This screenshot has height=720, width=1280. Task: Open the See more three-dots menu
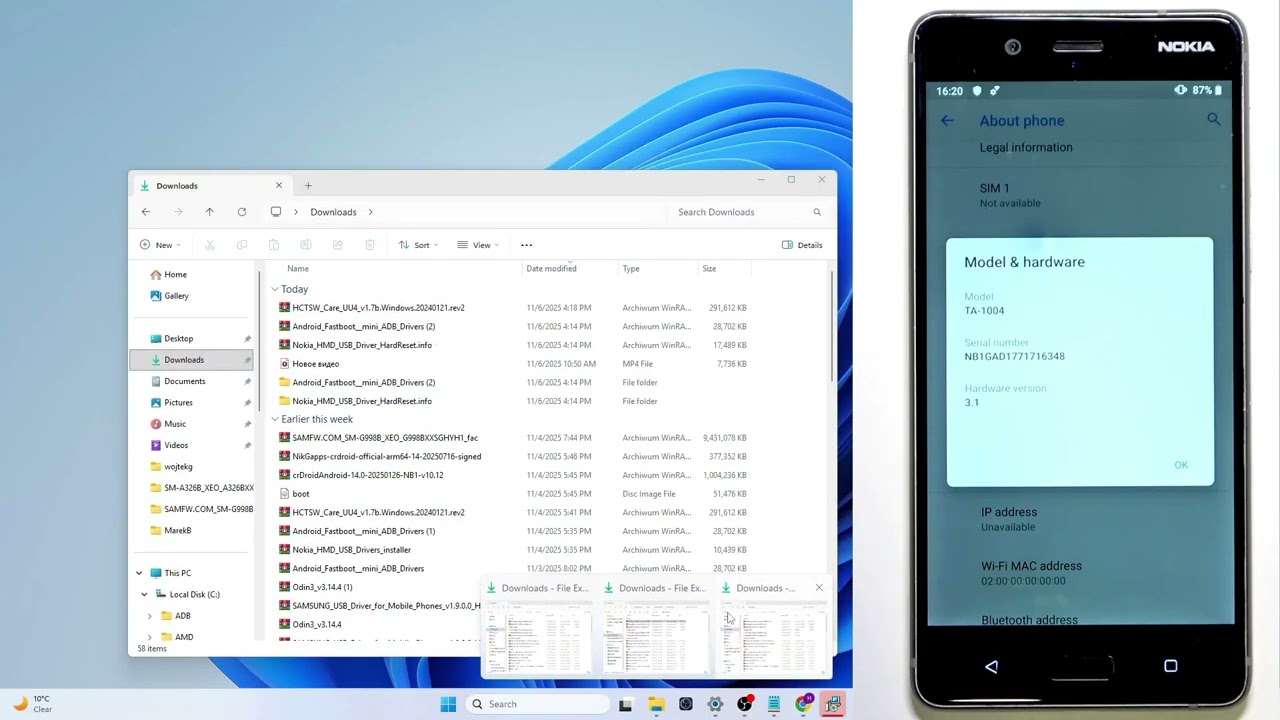pos(527,245)
